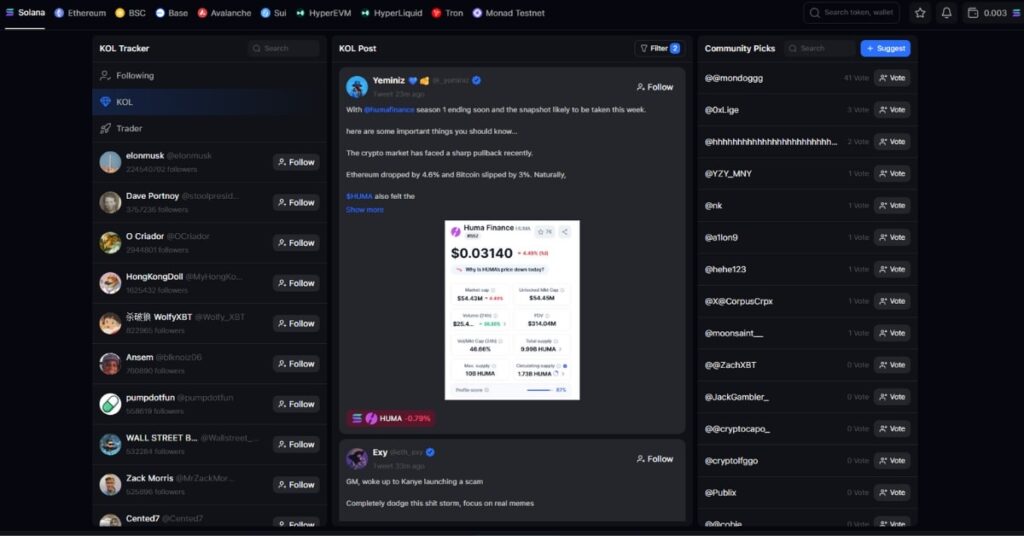Select the Sui chain tab
Viewport: 1024px width, 536px height.
tap(273, 13)
